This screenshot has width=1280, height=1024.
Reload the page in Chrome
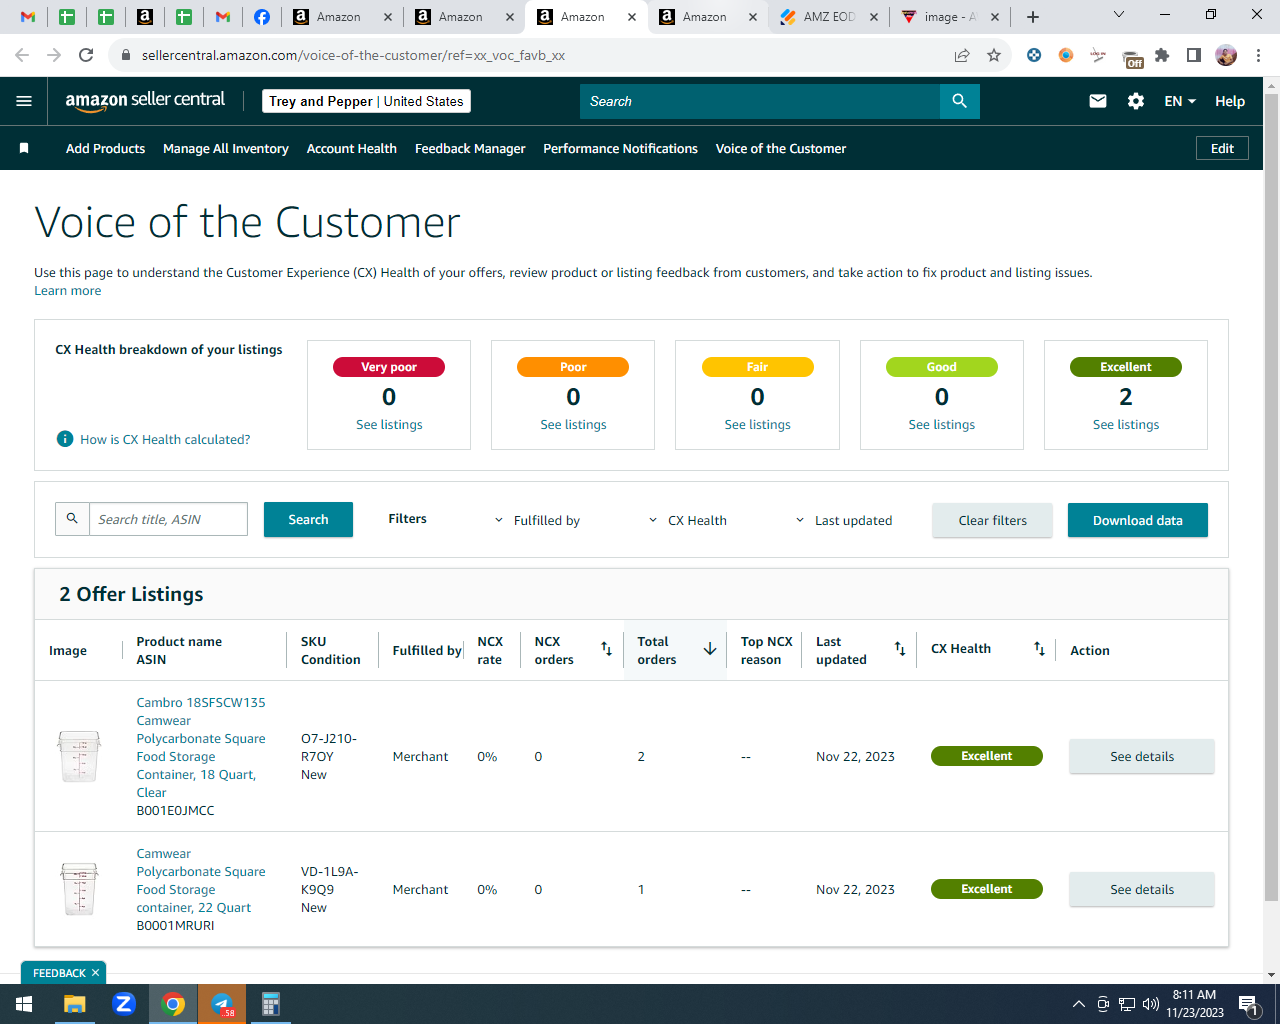coord(86,55)
